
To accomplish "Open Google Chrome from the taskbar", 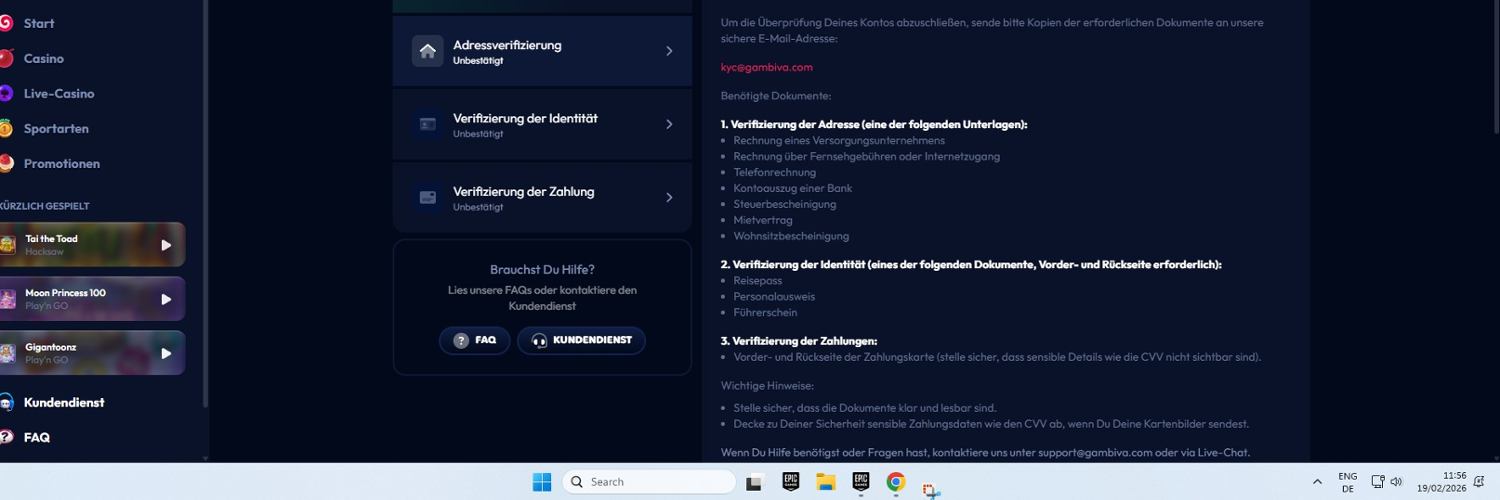I will (896, 482).
